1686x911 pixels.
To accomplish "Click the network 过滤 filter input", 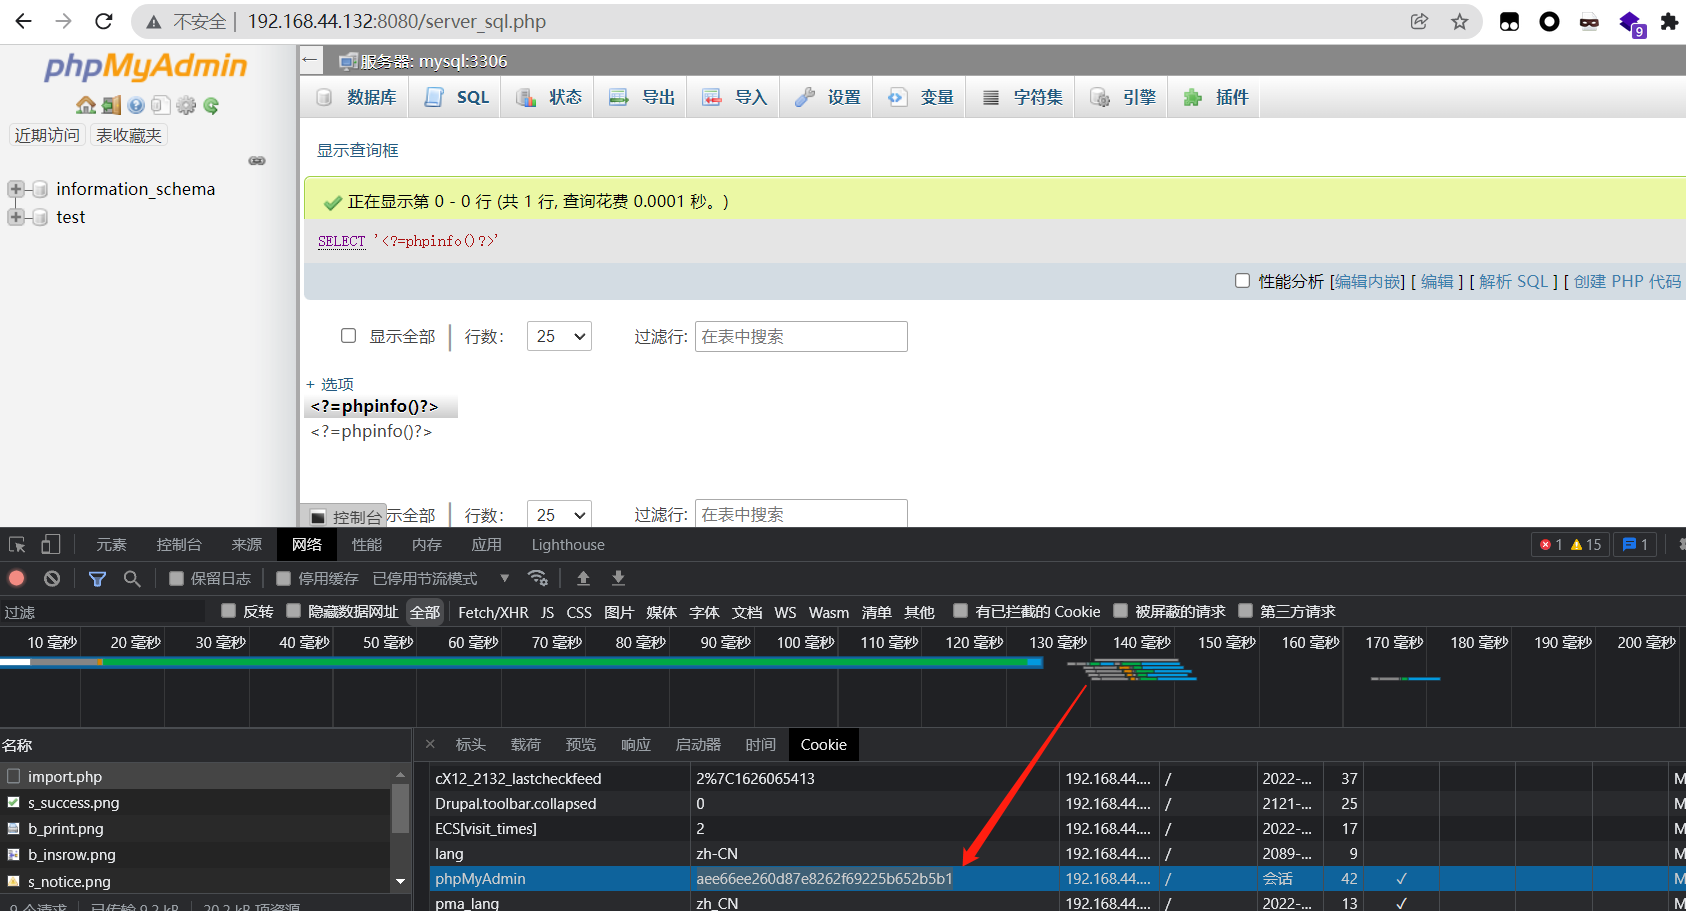I will 103,611.
